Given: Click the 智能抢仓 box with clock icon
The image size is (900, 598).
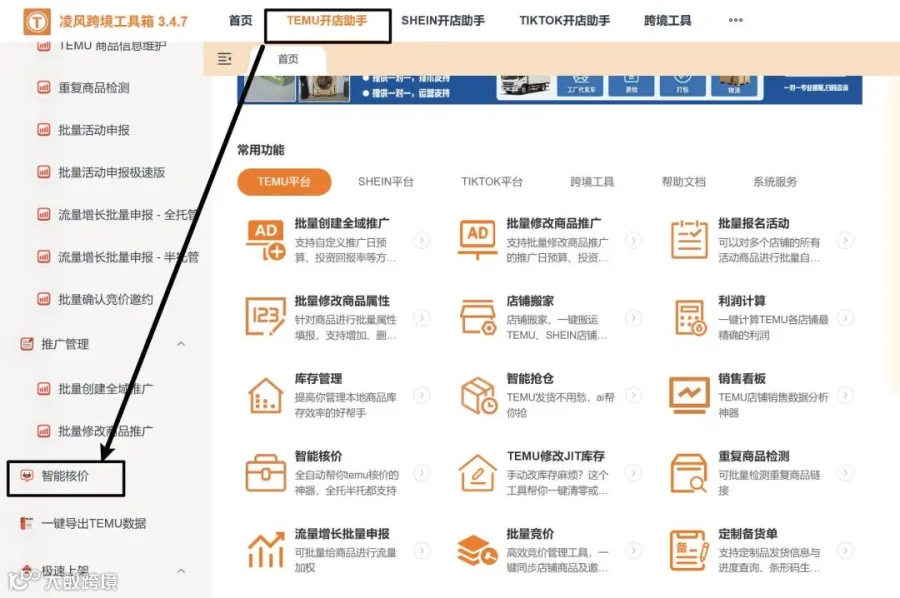Looking at the screenshot, I should coord(479,395).
